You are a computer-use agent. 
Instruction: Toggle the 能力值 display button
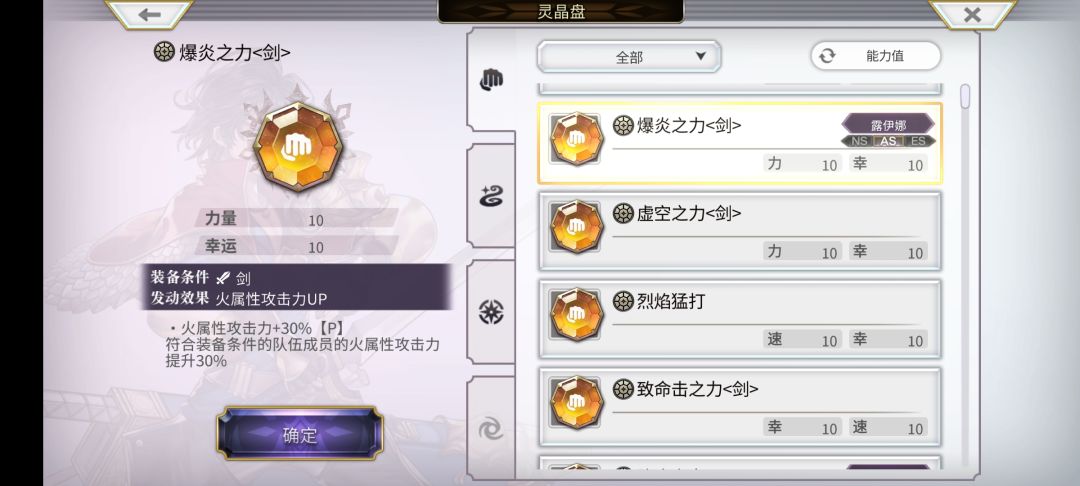point(875,56)
